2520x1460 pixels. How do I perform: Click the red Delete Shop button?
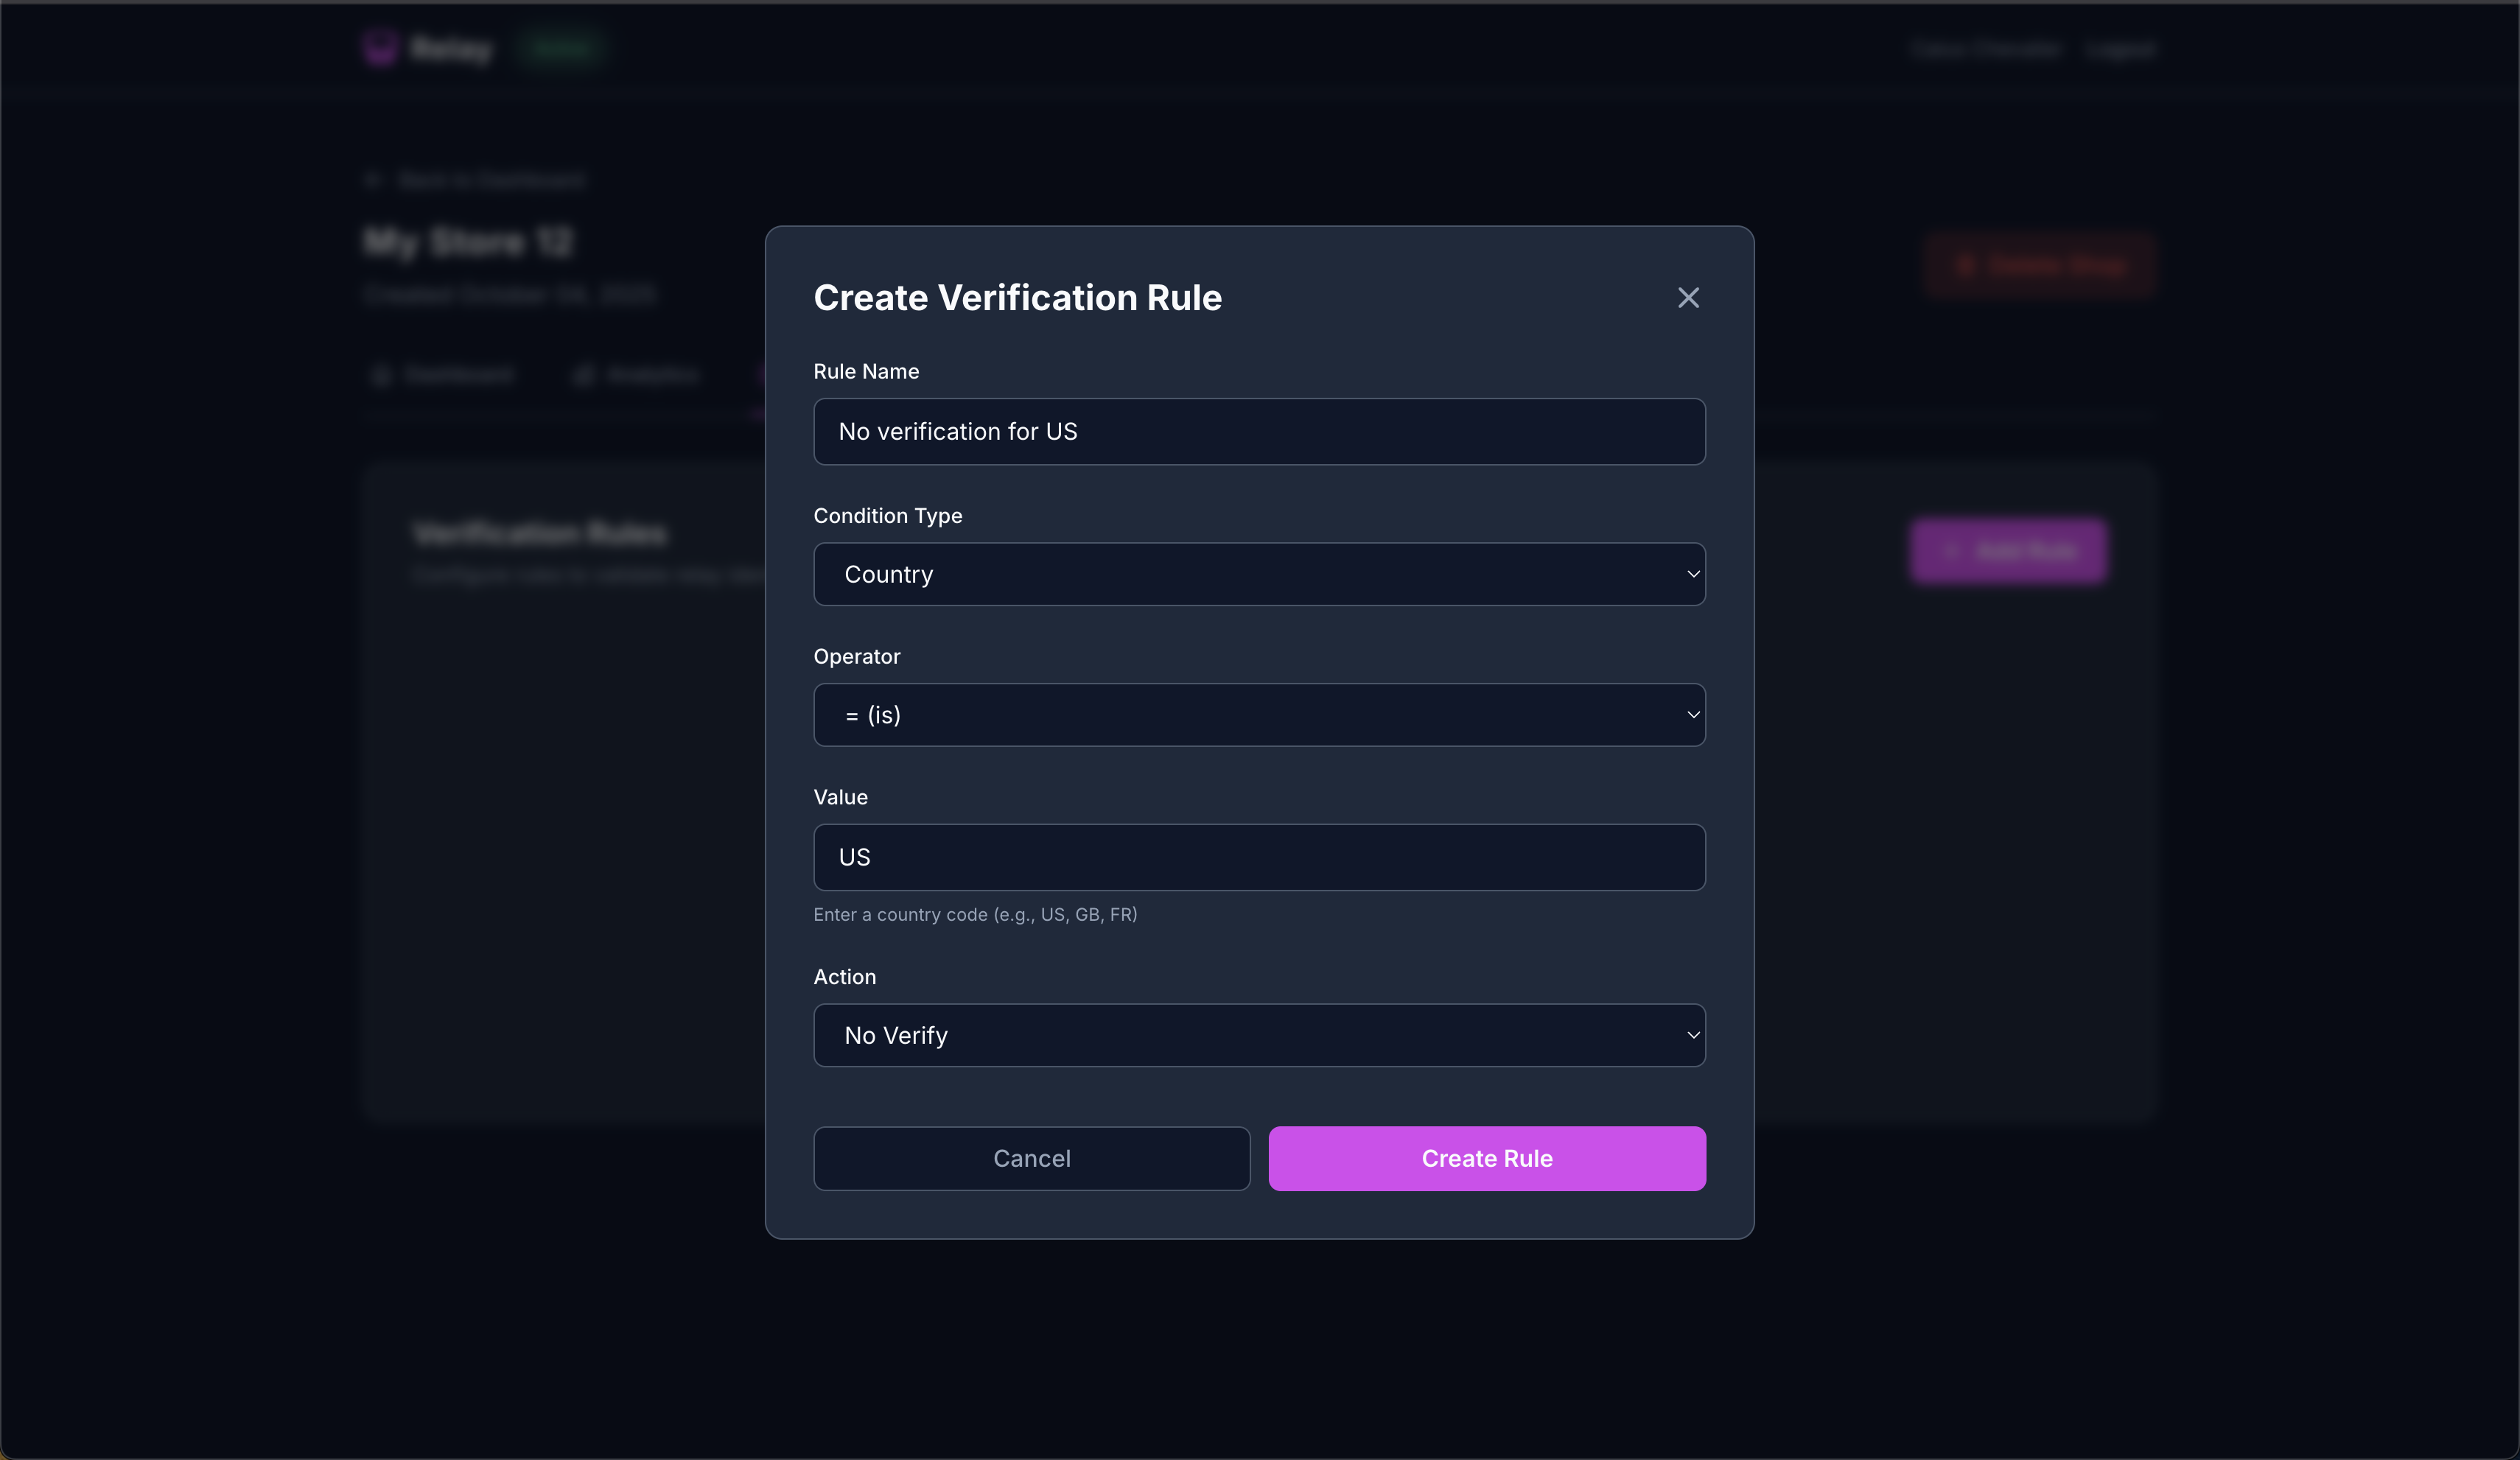coord(2040,266)
